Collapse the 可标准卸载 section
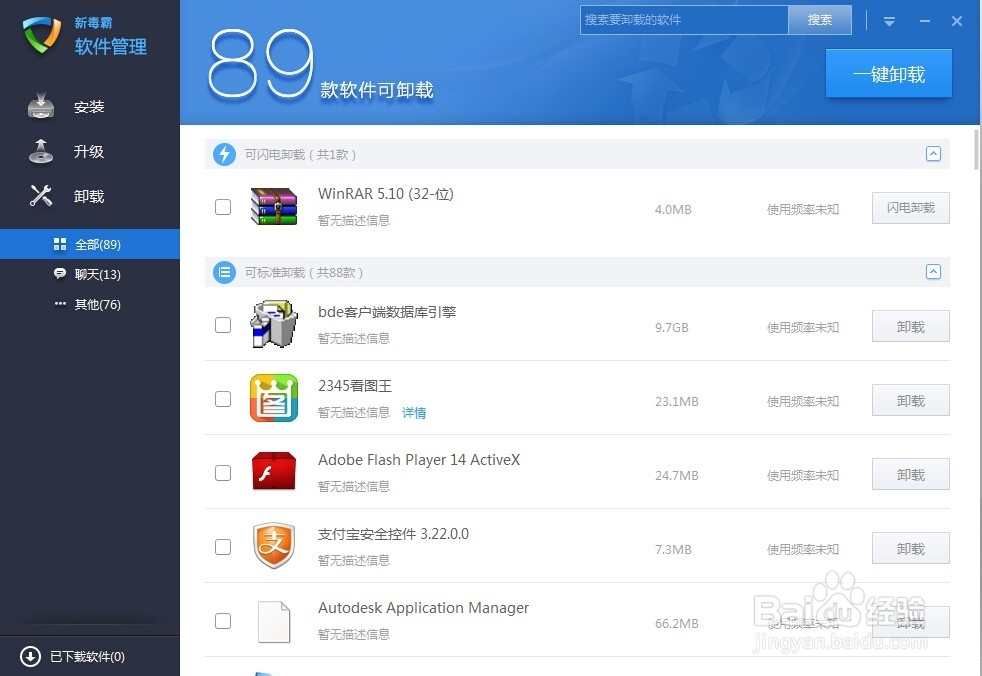982x676 pixels. tap(933, 271)
